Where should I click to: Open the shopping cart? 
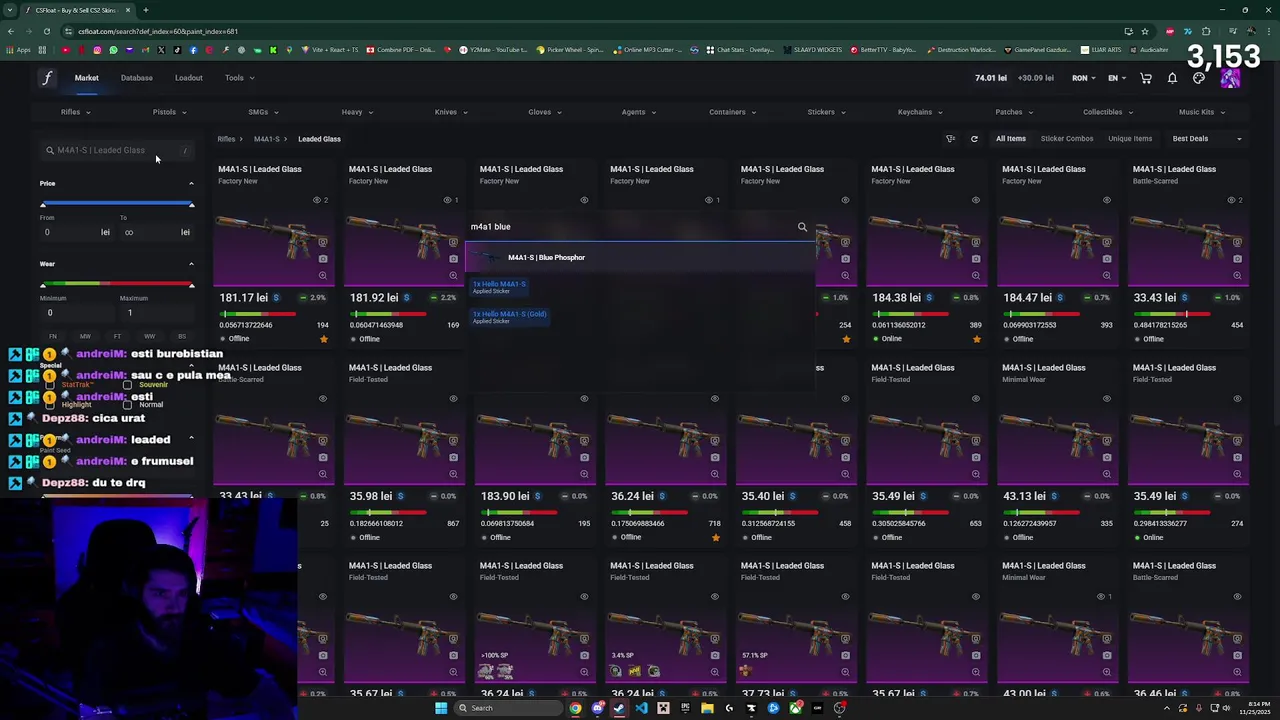[1146, 78]
